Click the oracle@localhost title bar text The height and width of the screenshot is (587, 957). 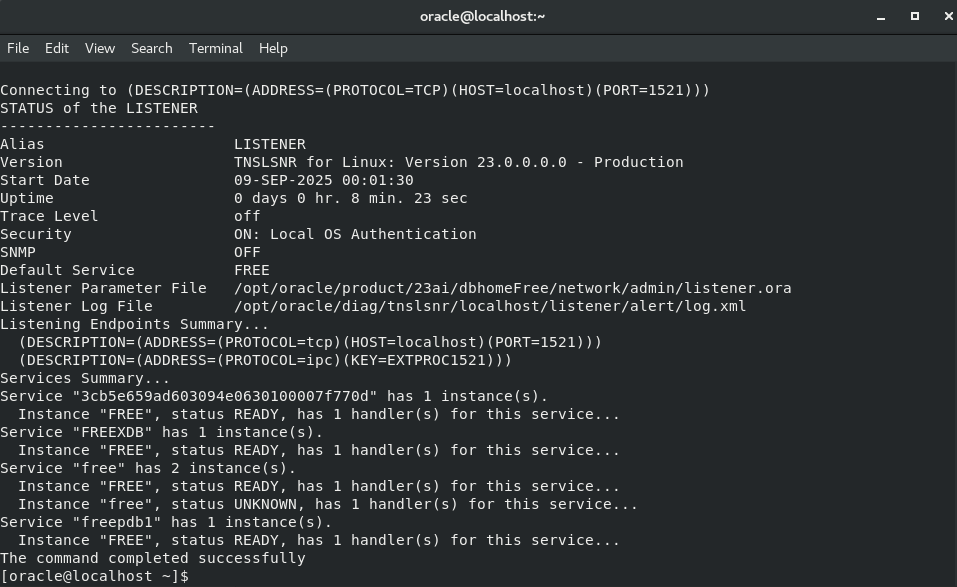coord(482,16)
